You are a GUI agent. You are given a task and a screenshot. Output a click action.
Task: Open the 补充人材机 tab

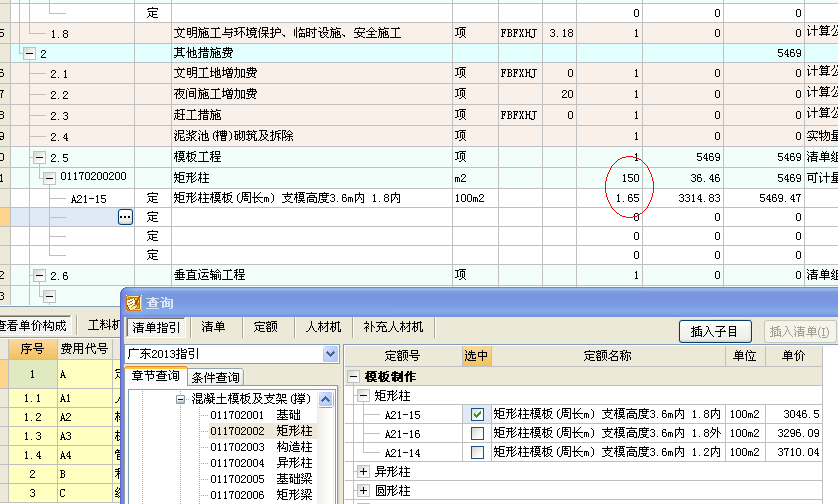coord(393,327)
